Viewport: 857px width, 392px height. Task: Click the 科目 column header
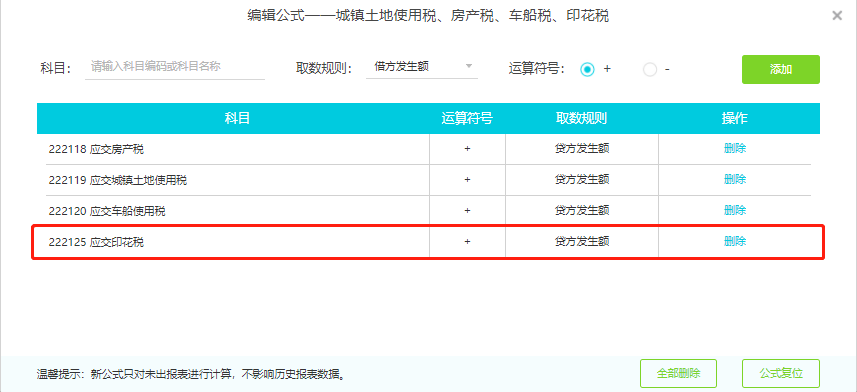pos(237,118)
